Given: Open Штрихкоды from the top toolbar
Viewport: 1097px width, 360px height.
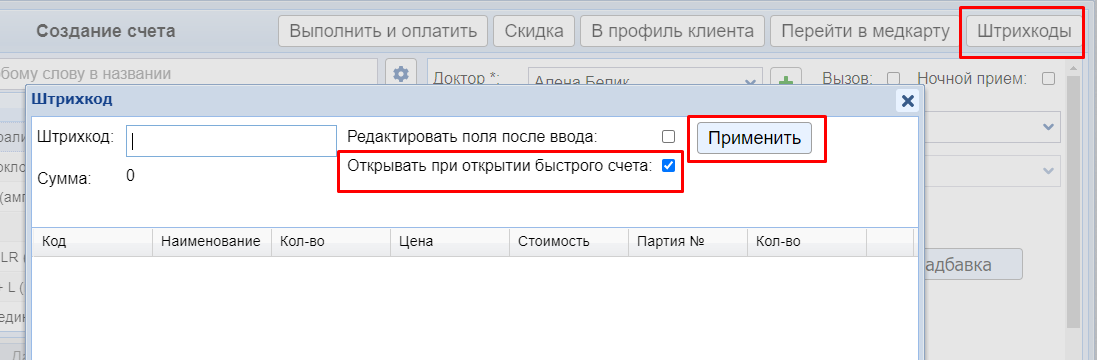Looking at the screenshot, I should tap(1024, 31).
